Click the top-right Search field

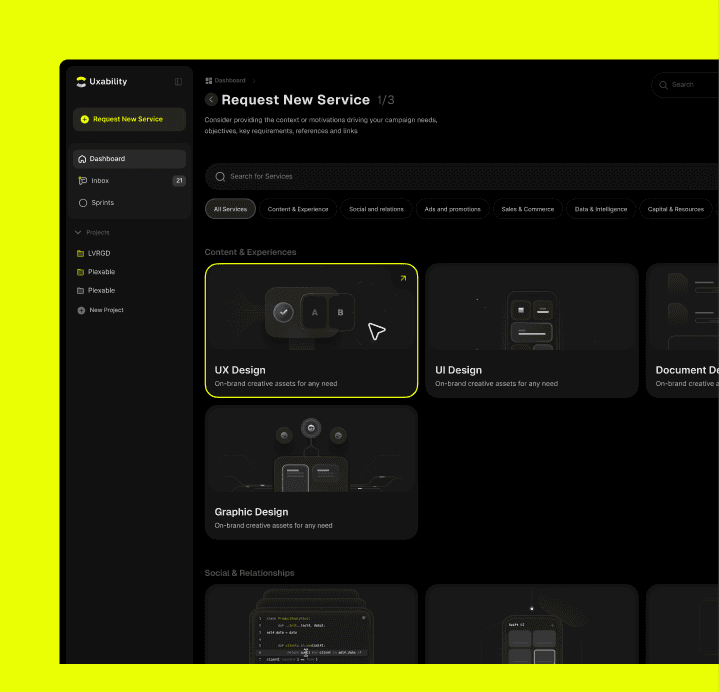pyautogui.click(x=685, y=85)
